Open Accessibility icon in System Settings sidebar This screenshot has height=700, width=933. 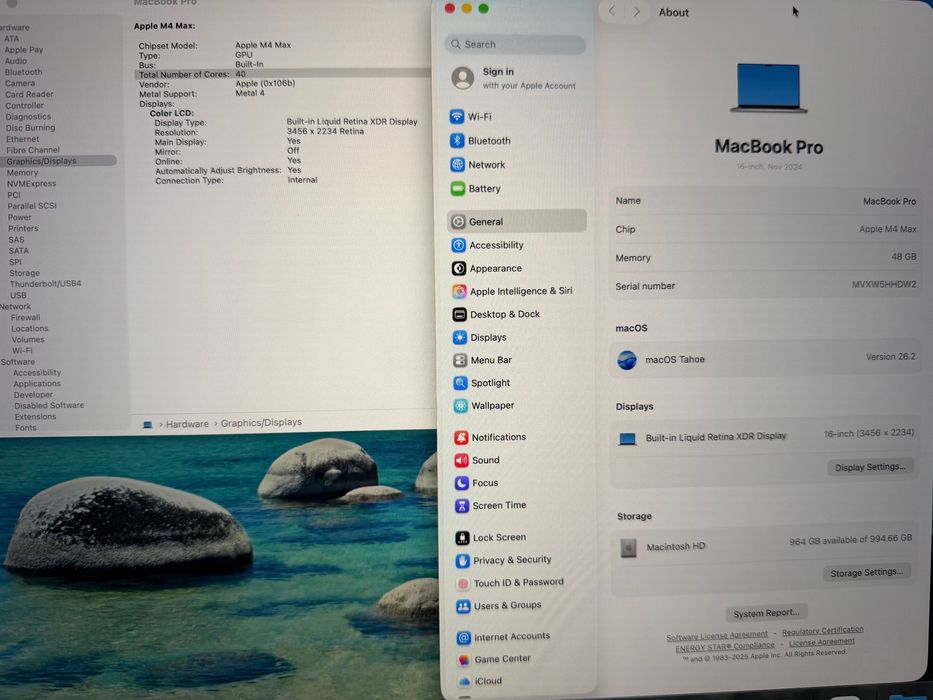click(459, 245)
